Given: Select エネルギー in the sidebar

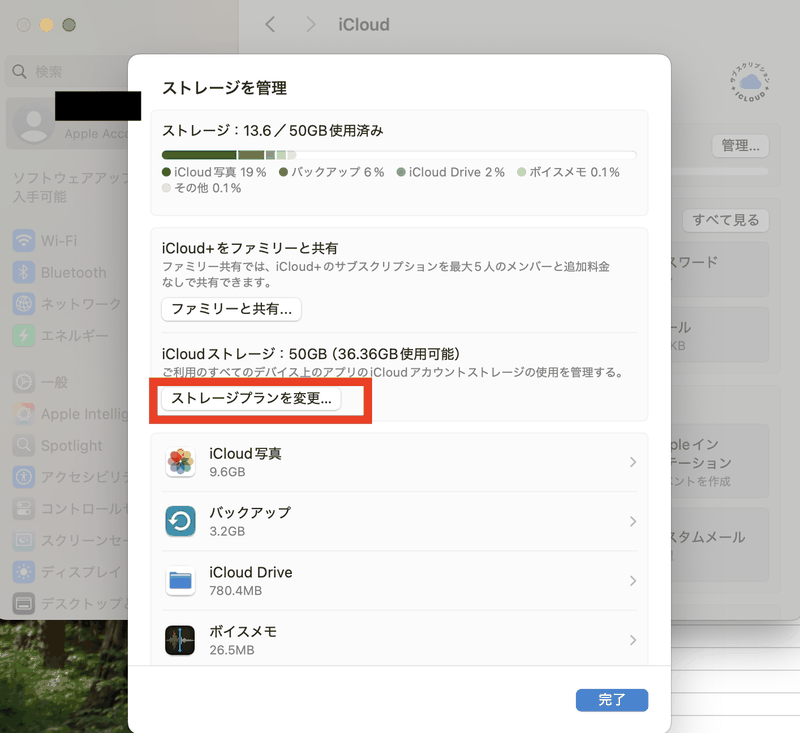Looking at the screenshot, I should (74, 336).
